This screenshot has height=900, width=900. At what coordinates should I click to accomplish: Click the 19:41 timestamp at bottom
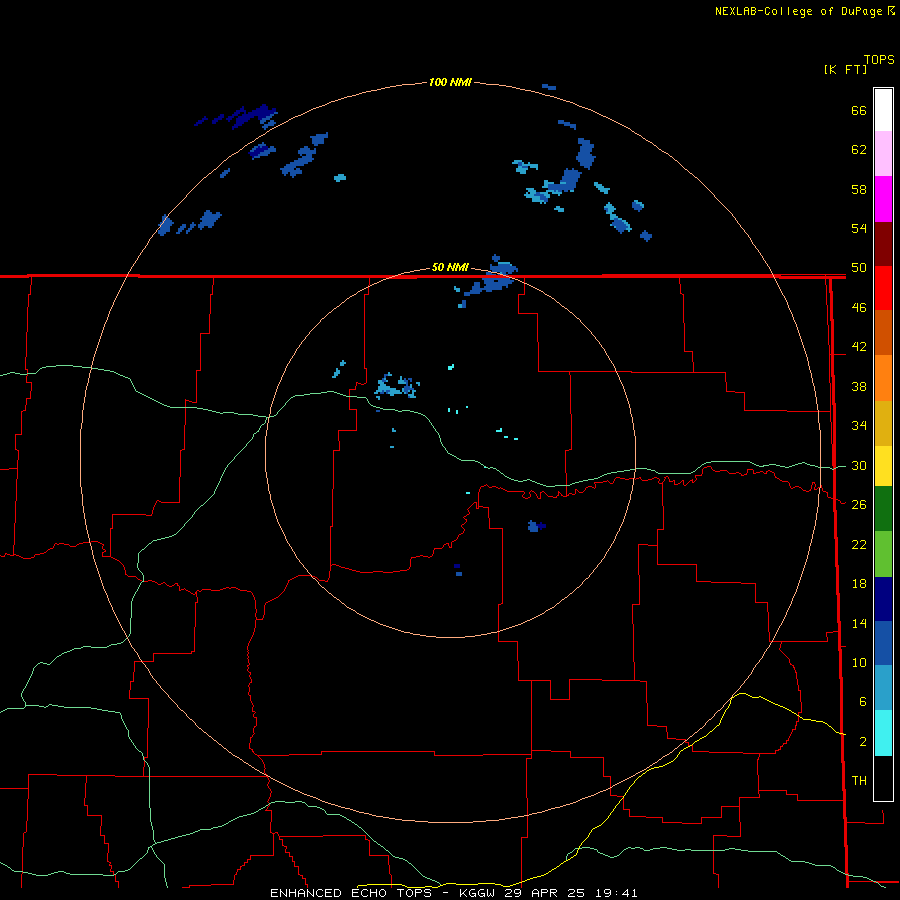coord(617,893)
